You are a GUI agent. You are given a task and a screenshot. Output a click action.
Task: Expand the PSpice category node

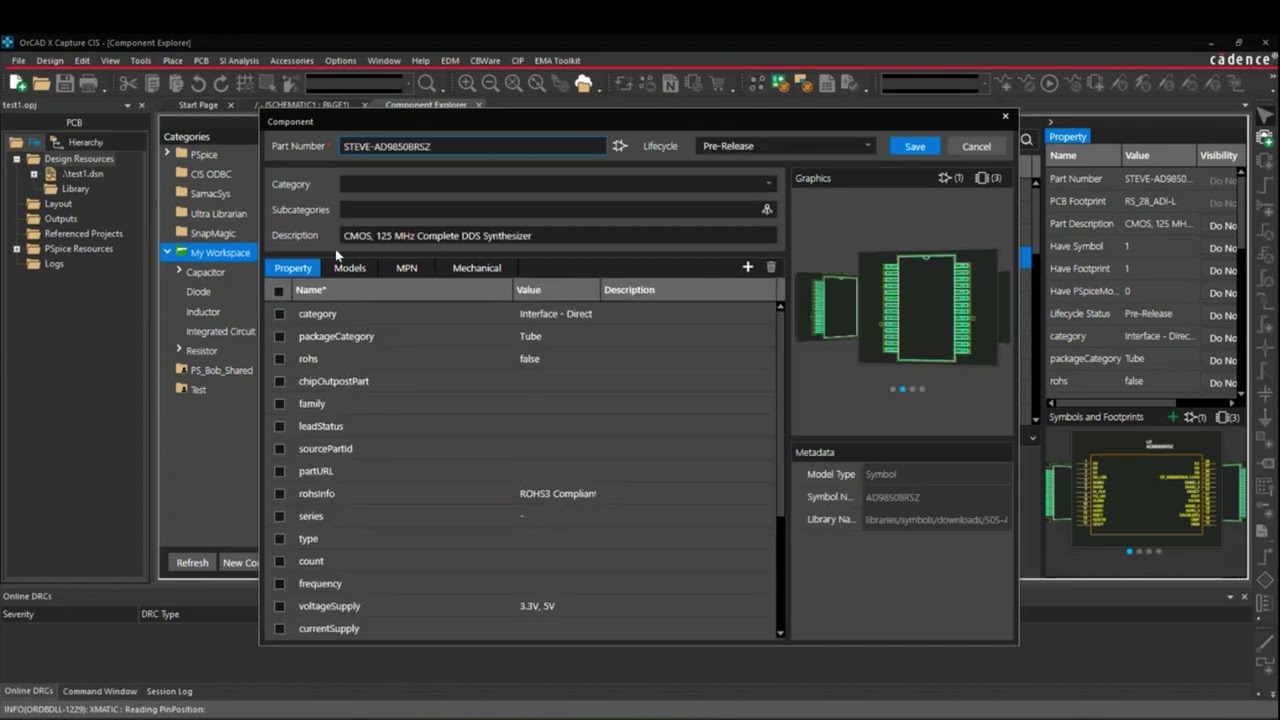coord(167,153)
